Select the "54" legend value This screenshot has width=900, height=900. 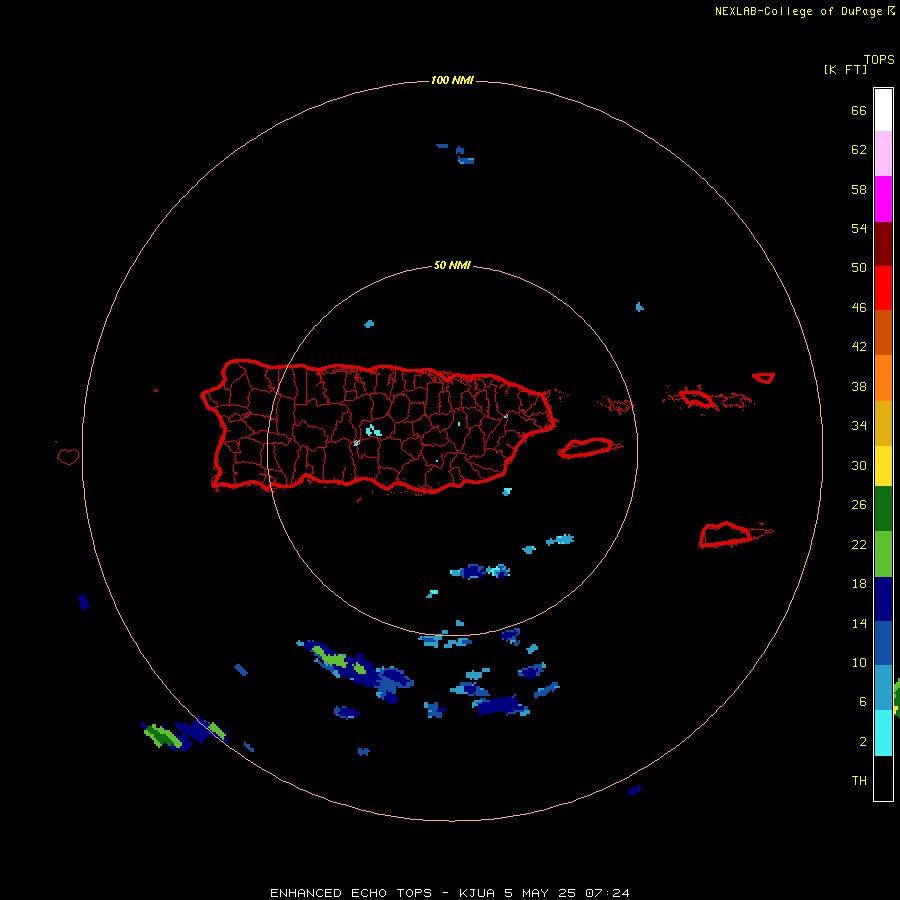[x=859, y=228]
